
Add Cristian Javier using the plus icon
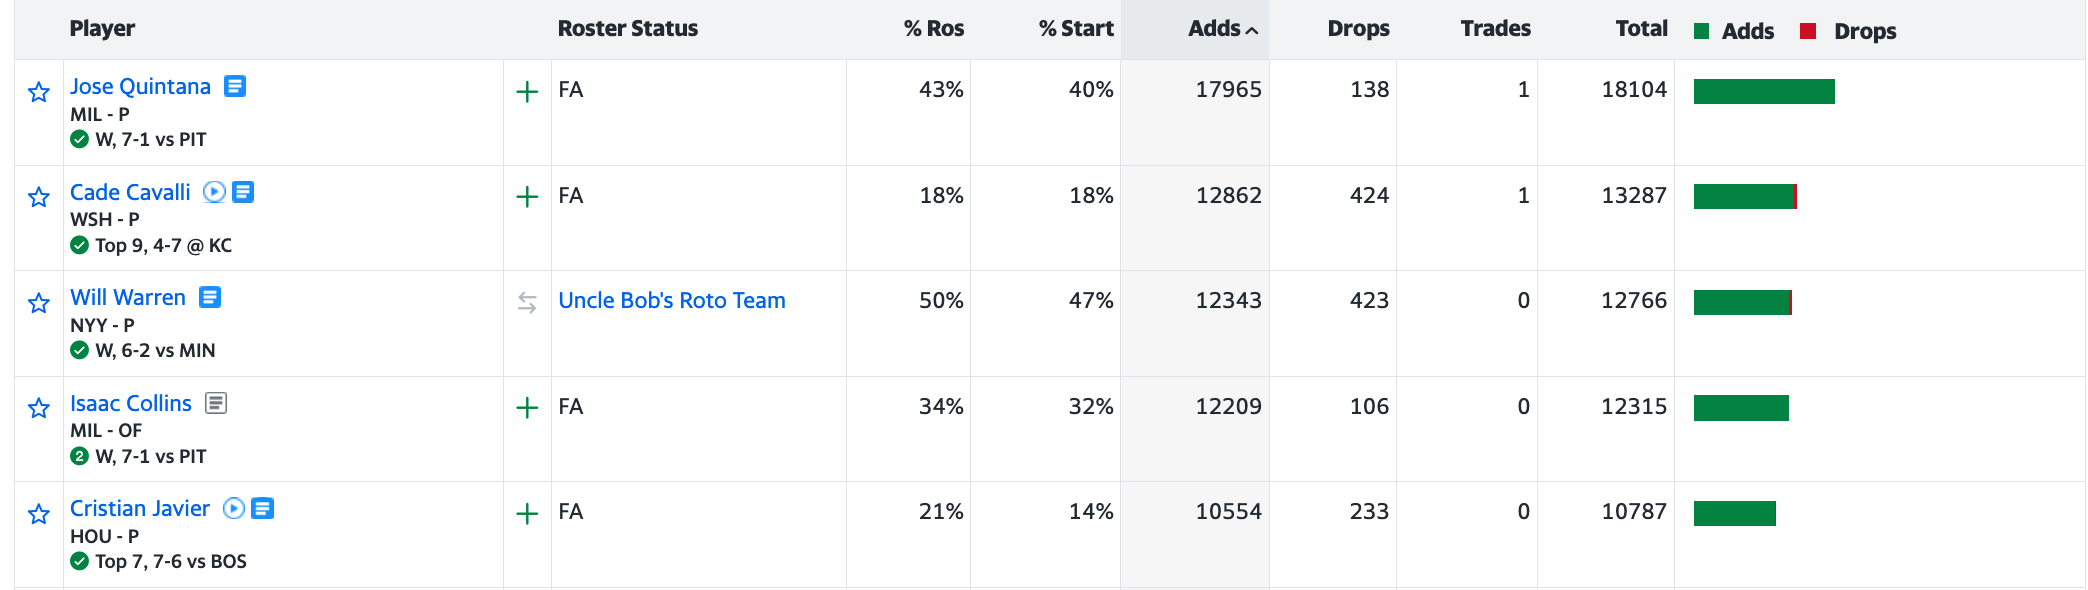527,514
